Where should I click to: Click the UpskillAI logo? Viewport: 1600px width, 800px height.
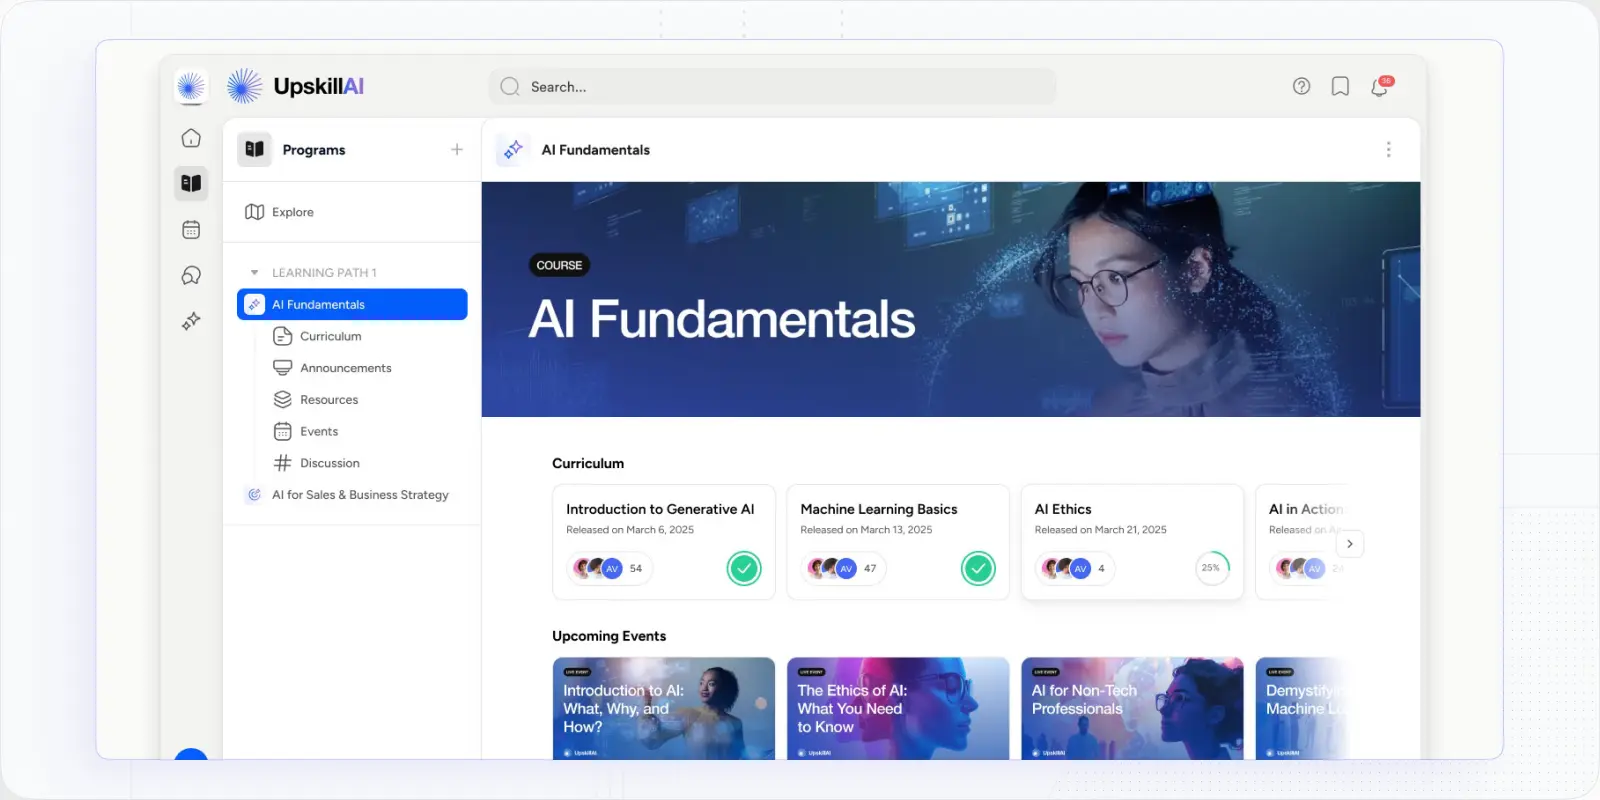(x=295, y=87)
